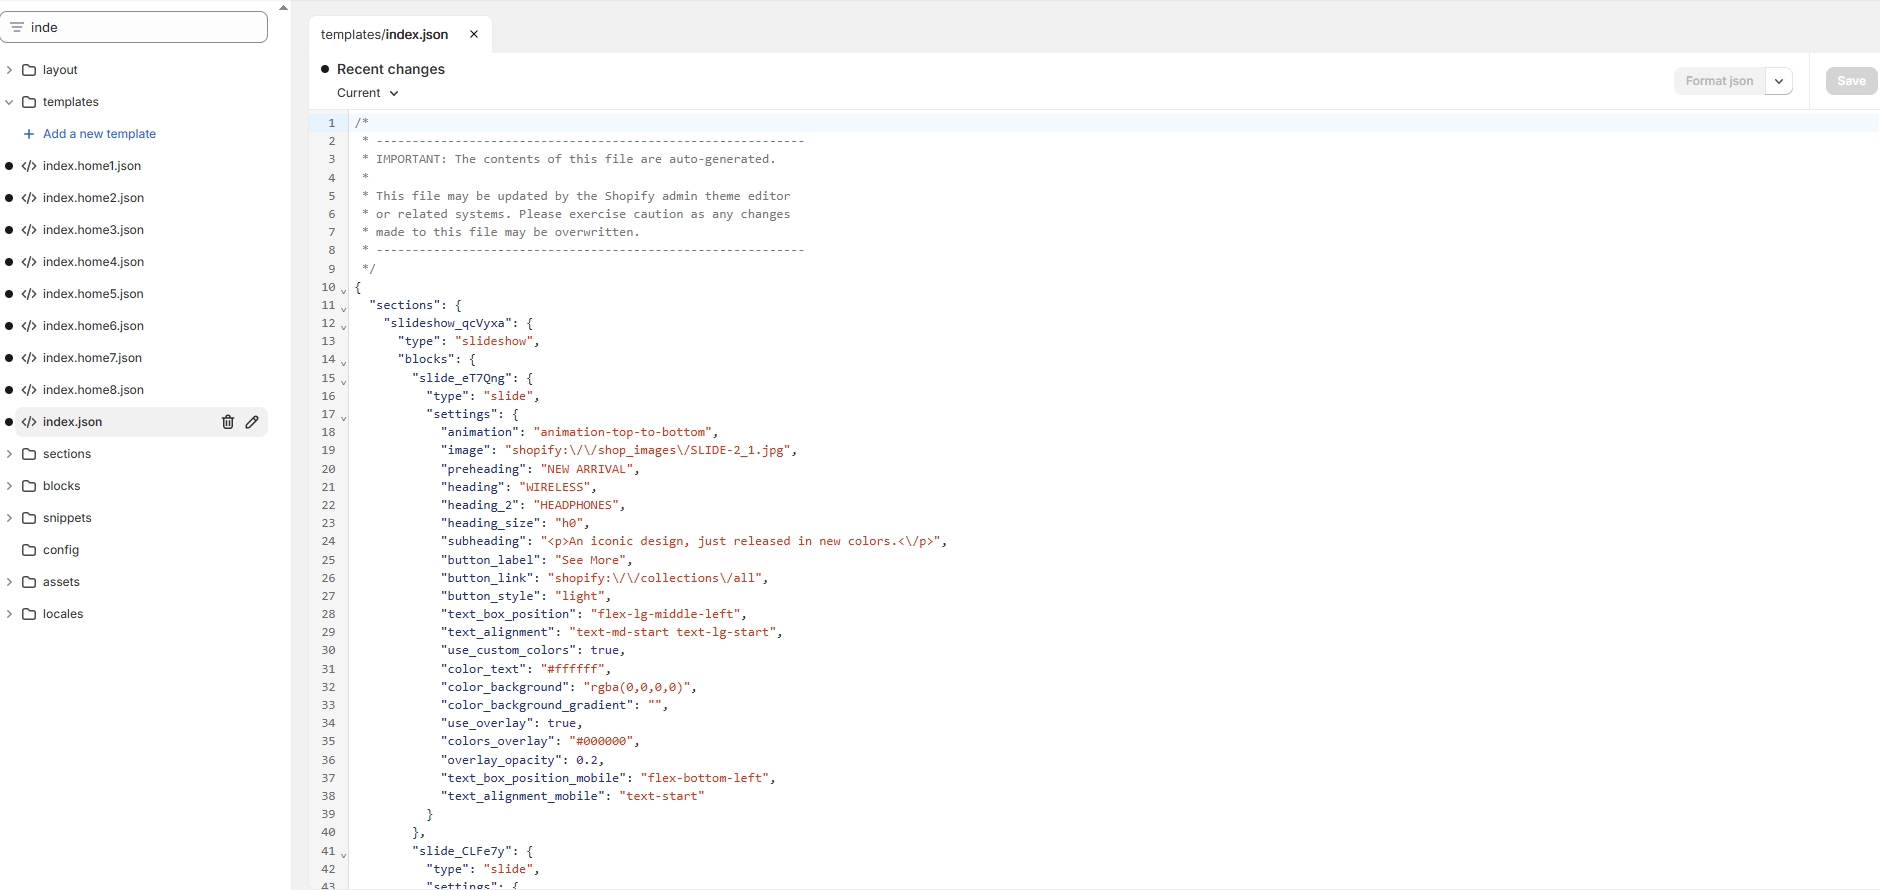Click the code icon beside index.home1.json

tap(29, 166)
